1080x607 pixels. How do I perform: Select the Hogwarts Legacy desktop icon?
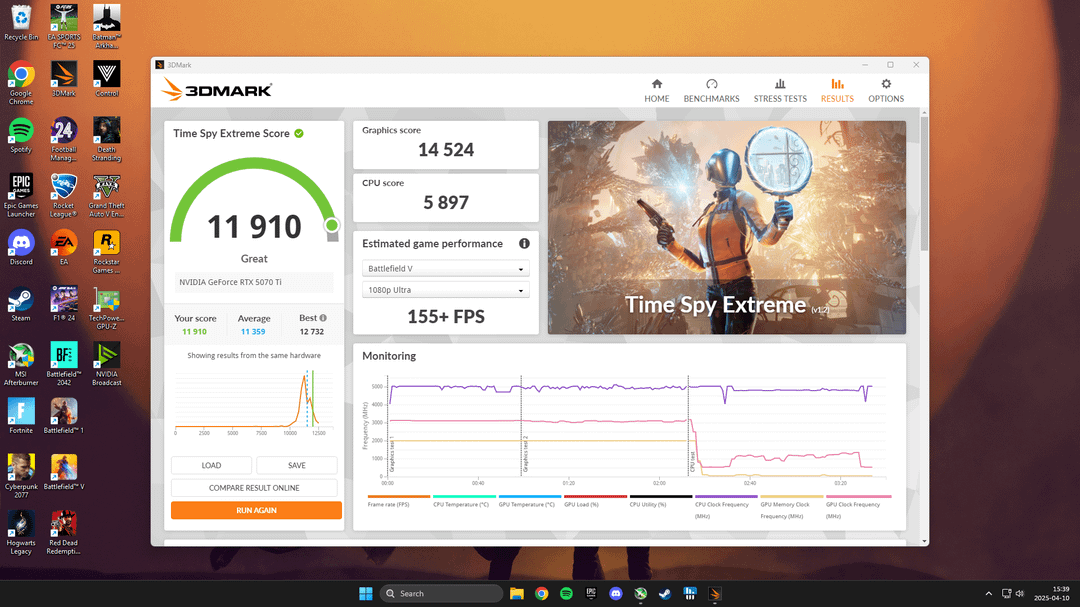21,532
